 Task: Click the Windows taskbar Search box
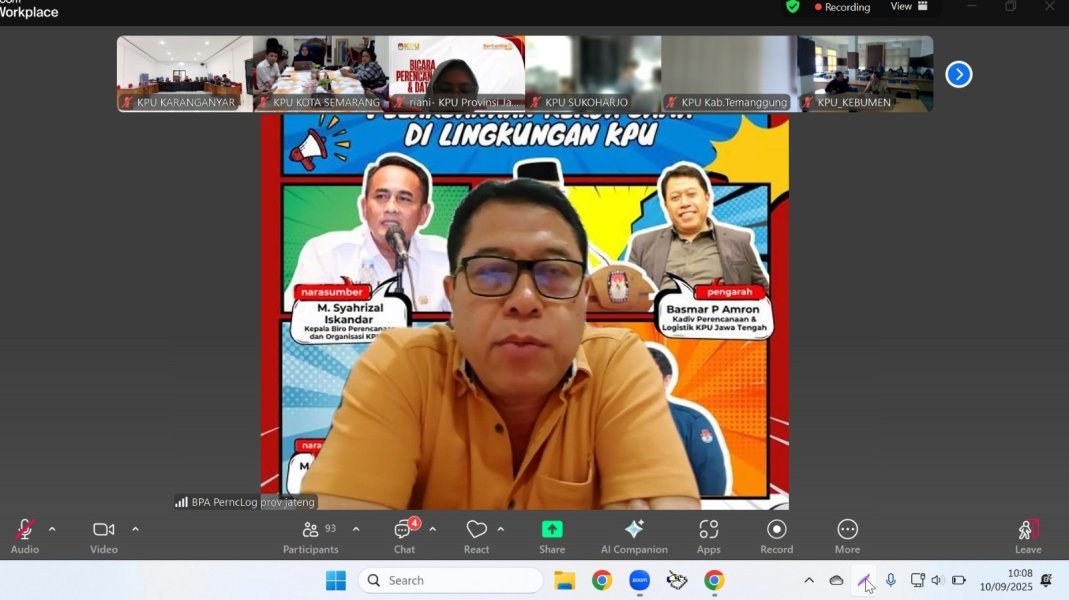point(450,580)
